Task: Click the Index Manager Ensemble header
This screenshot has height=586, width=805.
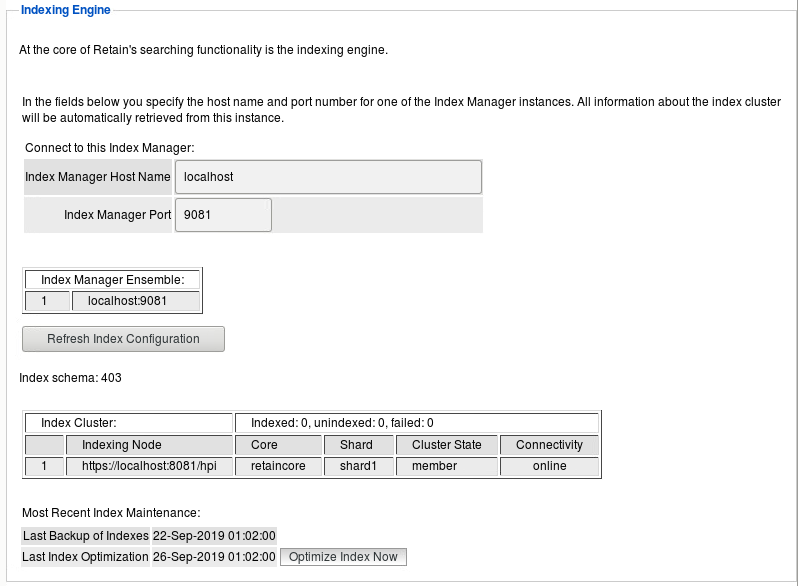Action: [x=112, y=279]
